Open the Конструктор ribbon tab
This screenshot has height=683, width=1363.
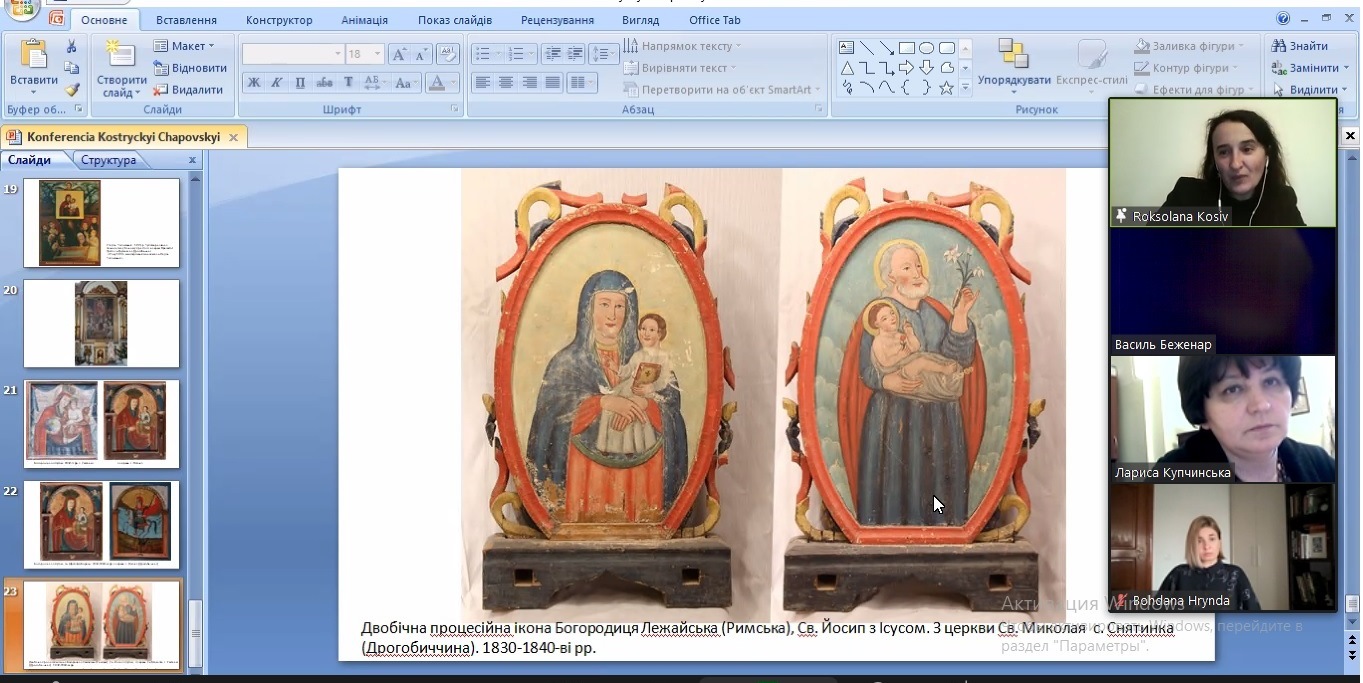[279, 20]
